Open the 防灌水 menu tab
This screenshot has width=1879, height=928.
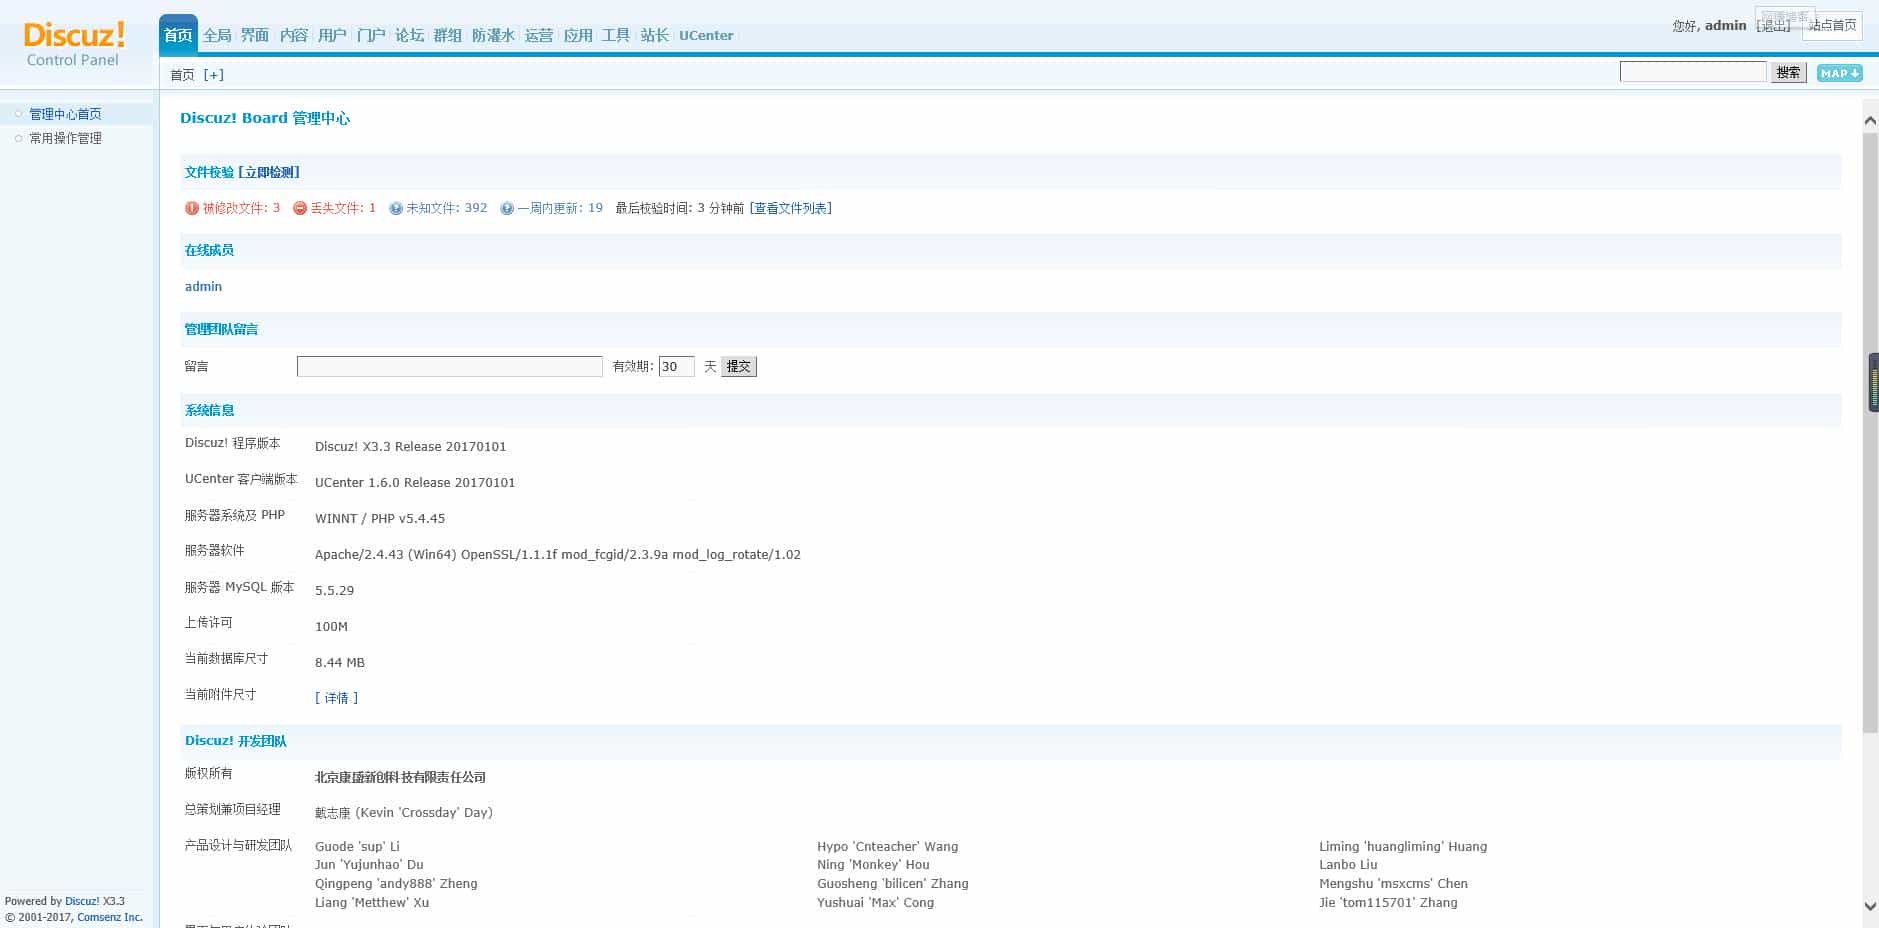[x=493, y=35]
